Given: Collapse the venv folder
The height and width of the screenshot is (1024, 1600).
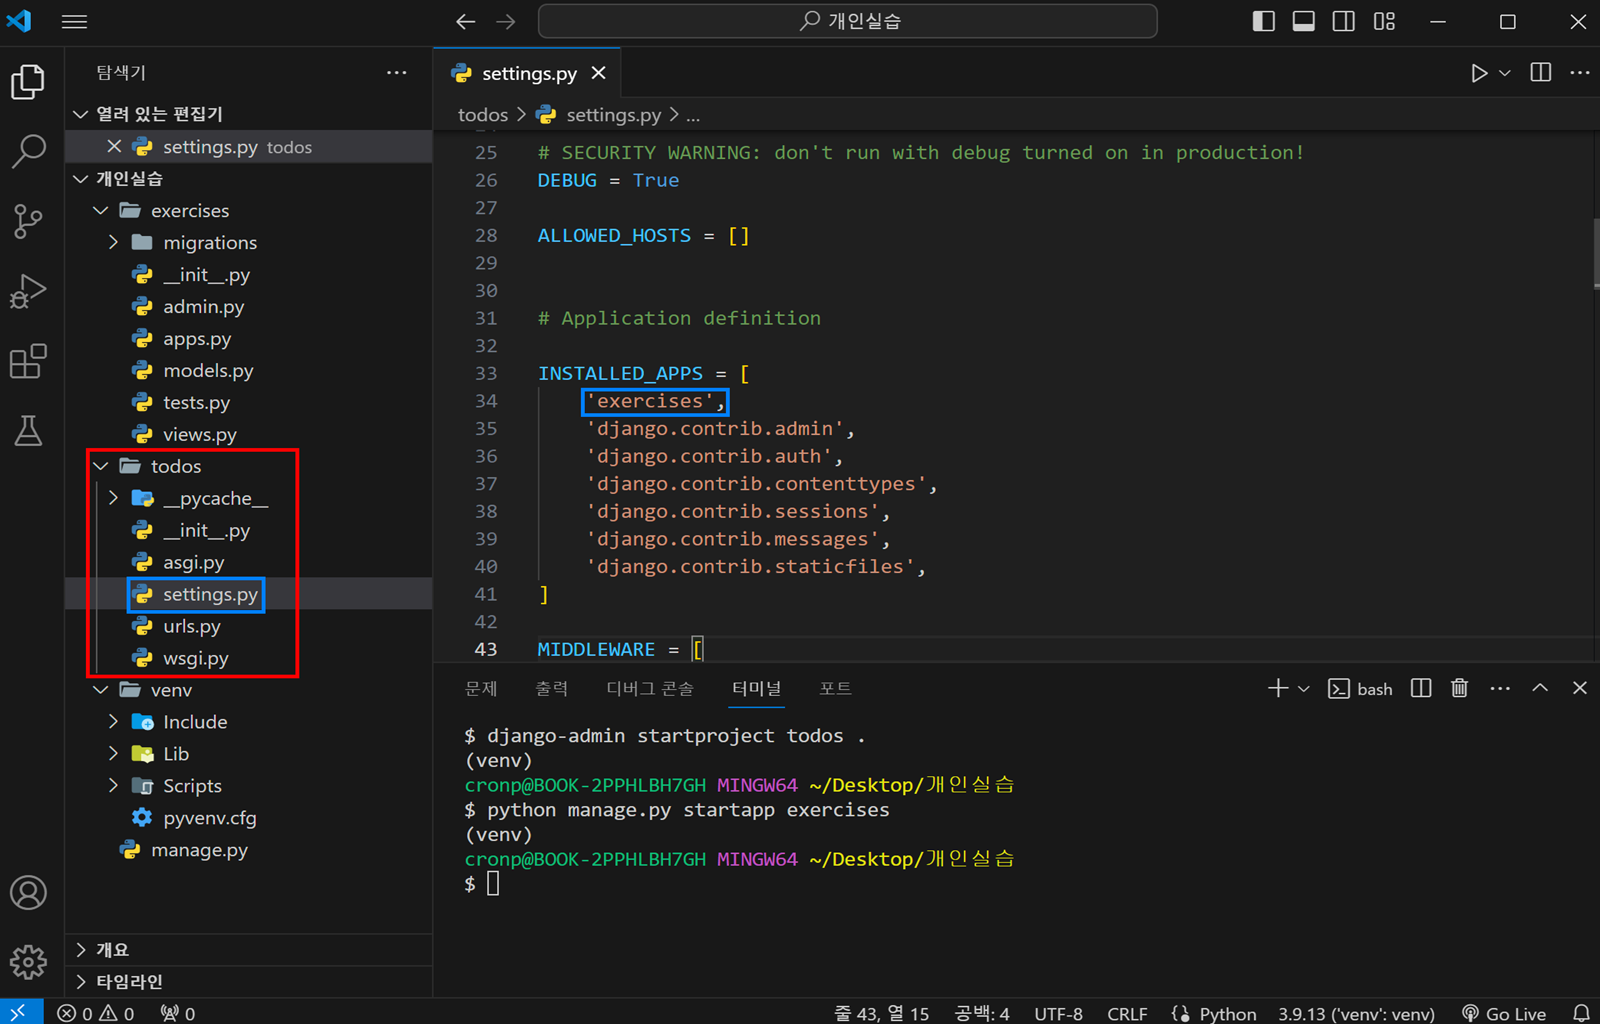Looking at the screenshot, I should coord(249,690).
